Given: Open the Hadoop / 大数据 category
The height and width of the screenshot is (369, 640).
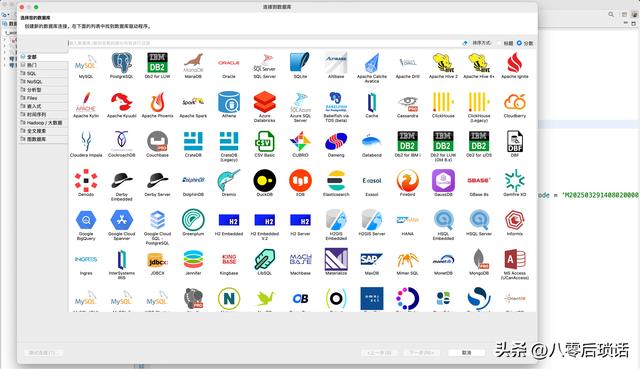Looking at the screenshot, I should tap(43, 122).
